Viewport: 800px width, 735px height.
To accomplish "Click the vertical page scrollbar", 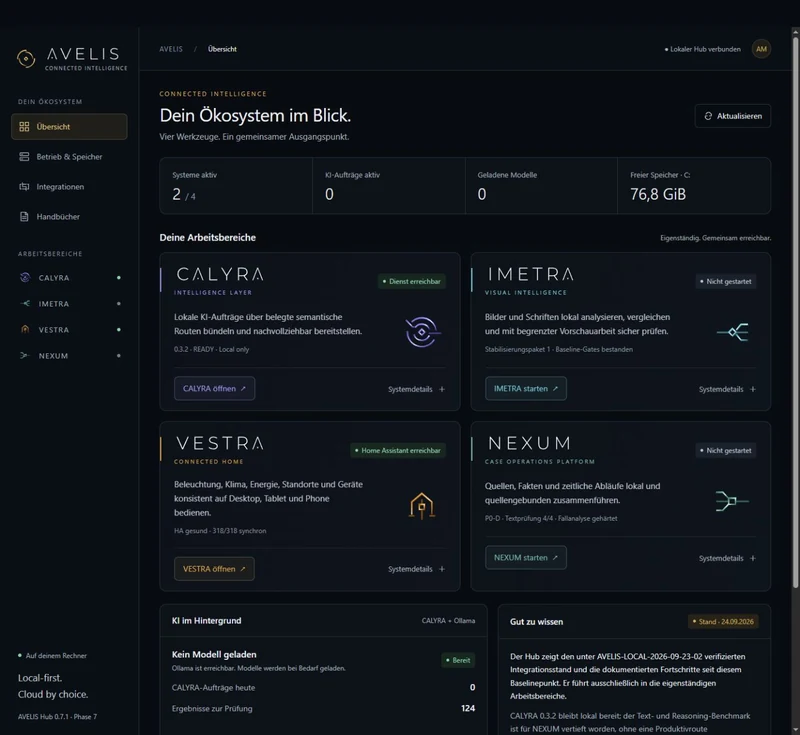I will (x=795, y=311).
